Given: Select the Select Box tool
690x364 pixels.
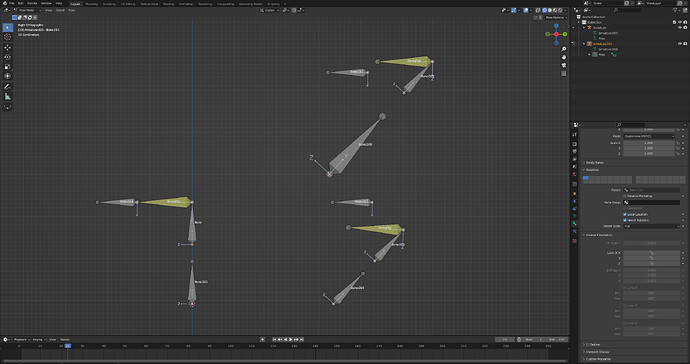Looking at the screenshot, I should tap(7, 27).
